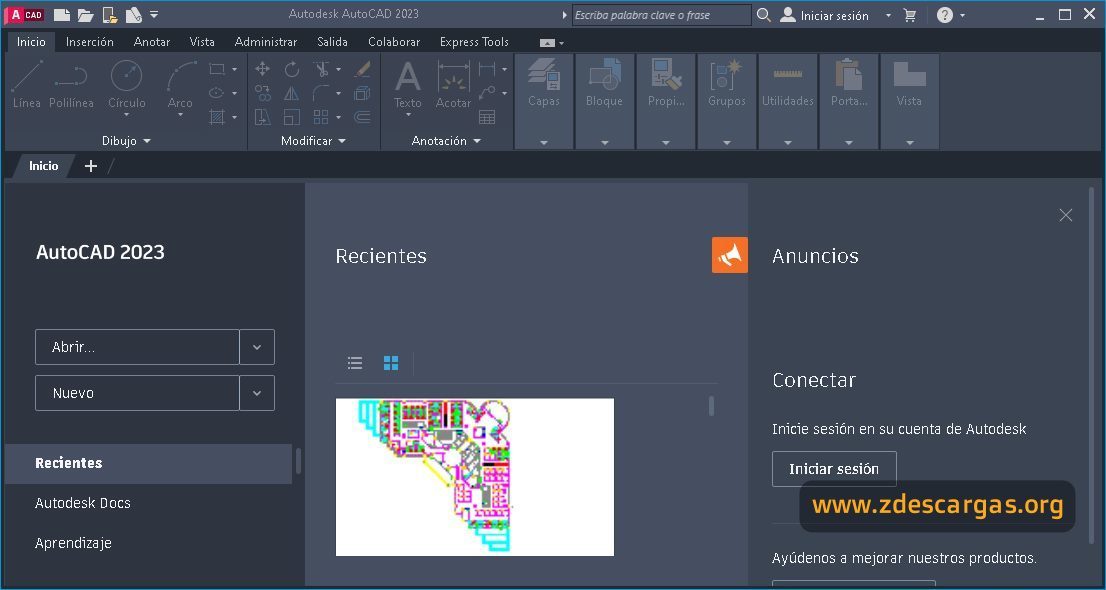Screen dimensions: 1106x590
Task: Click the search magnifier icon
Action: 764,15
